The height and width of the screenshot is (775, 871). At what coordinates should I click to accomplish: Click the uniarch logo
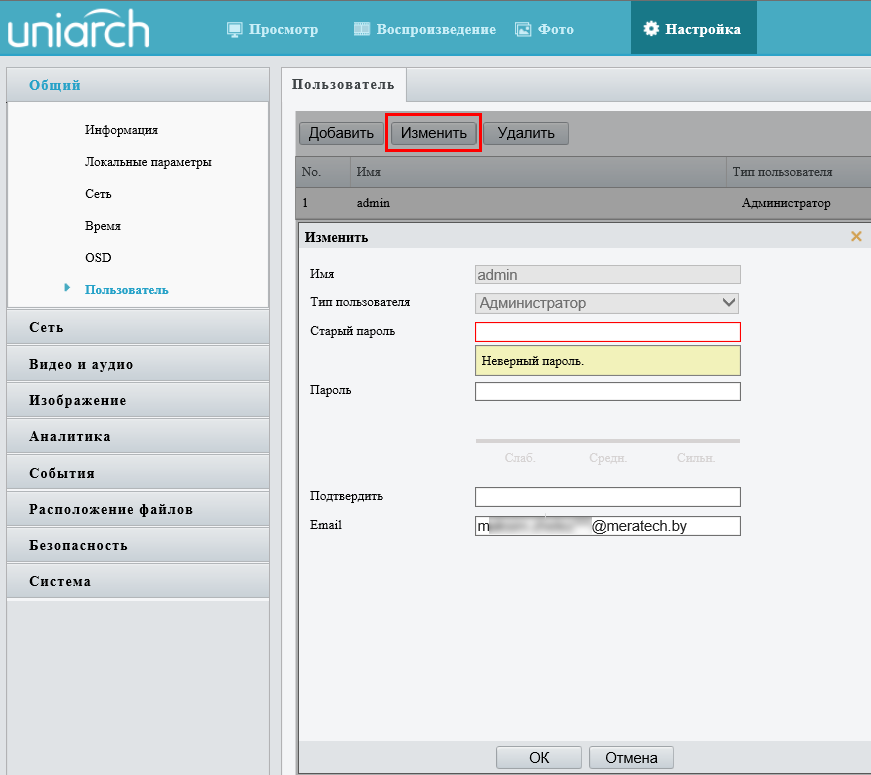(79, 29)
